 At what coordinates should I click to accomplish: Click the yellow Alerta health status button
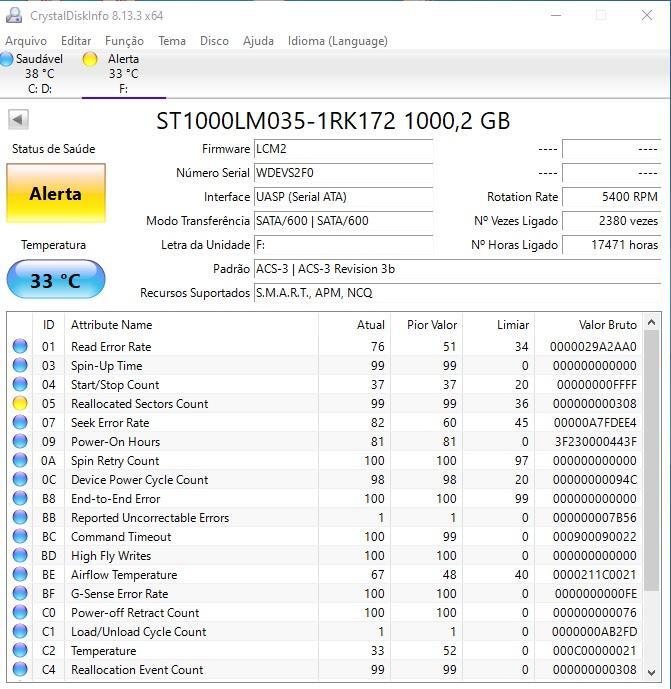[x=56, y=193]
